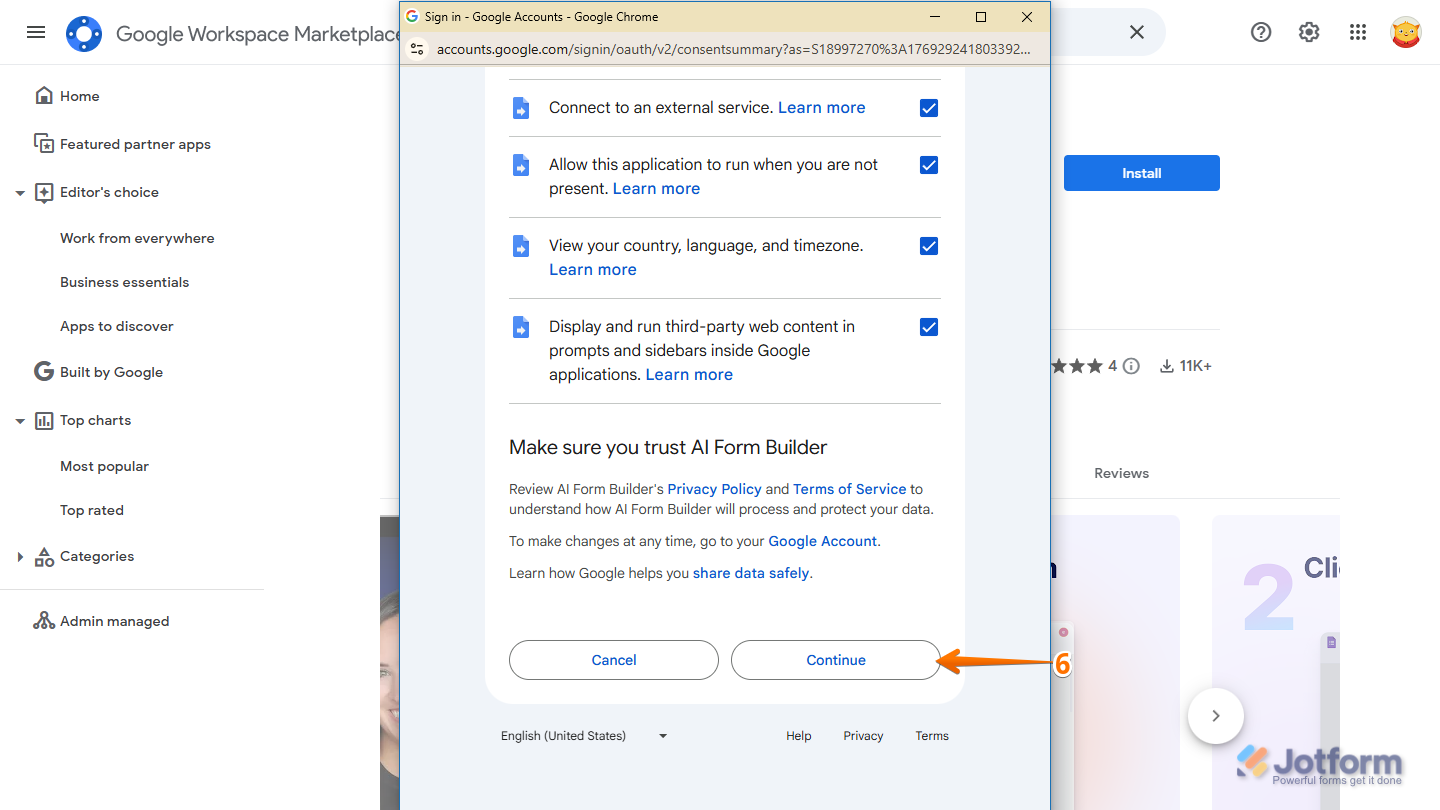Image resolution: width=1440 pixels, height=810 pixels.
Task: Open AI Form Builder's Privacy Policy
Action: 714,489
